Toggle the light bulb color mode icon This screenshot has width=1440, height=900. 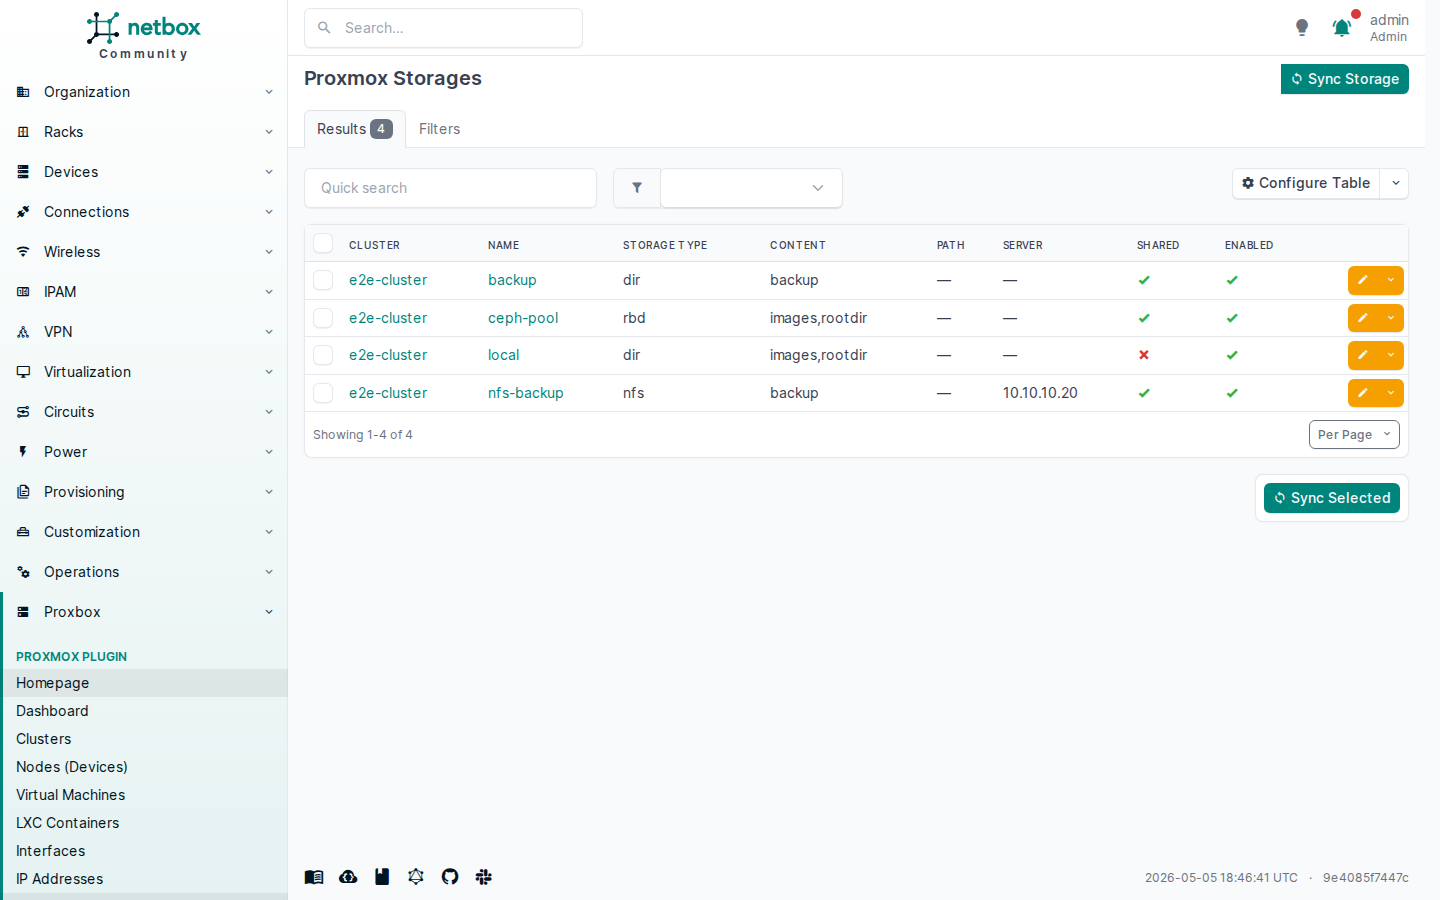coord(1302,28)
